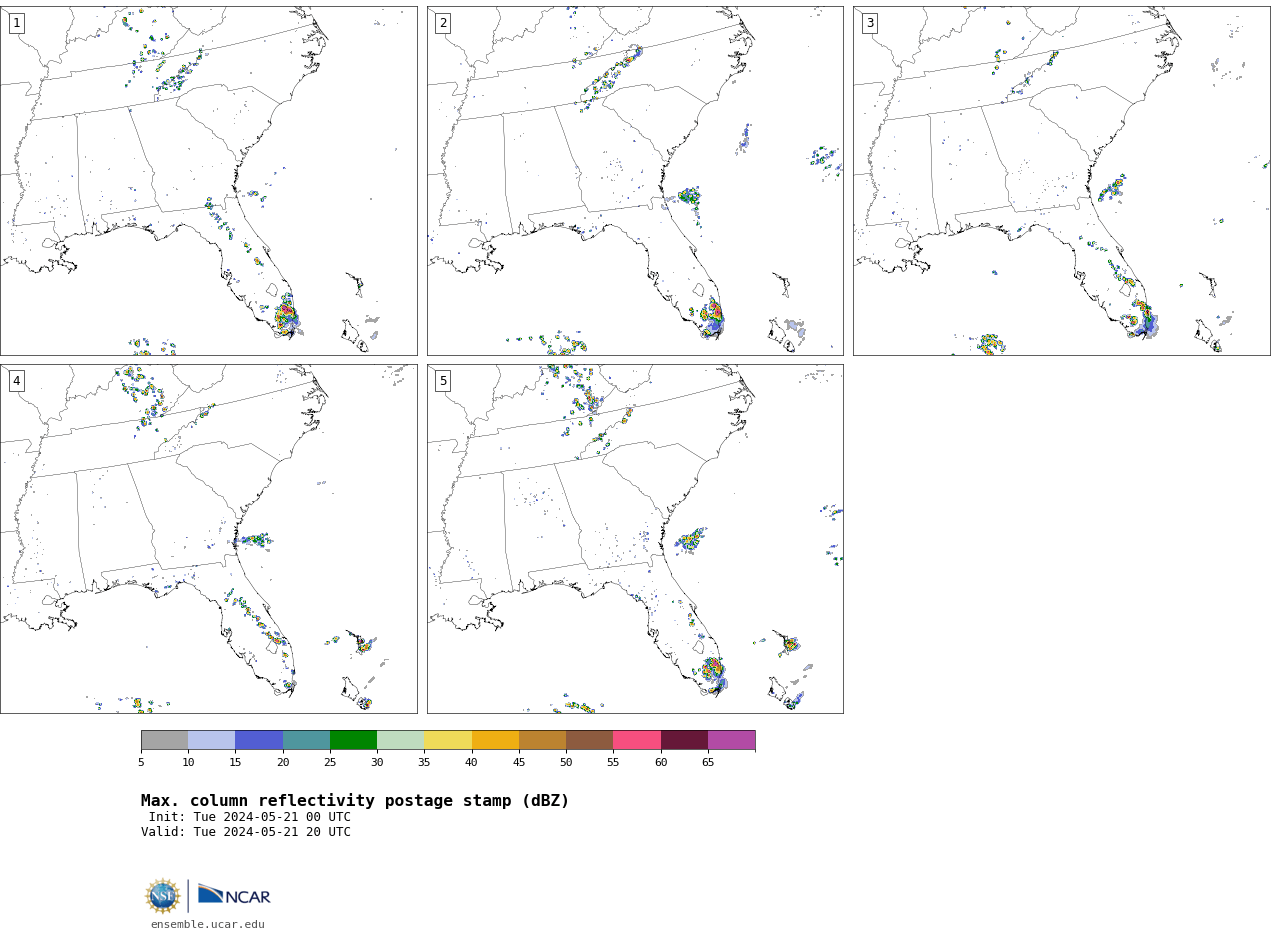
Task: Click the maroon 60-65 dBZ swatch
Action: [x=684, y=740]
